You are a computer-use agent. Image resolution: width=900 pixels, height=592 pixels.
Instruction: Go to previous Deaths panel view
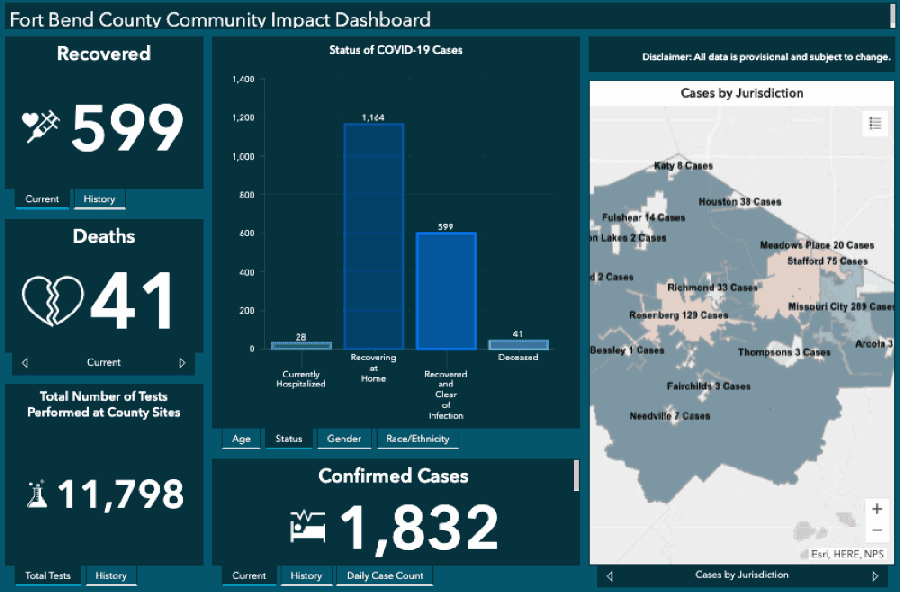[x=25, y=363]
